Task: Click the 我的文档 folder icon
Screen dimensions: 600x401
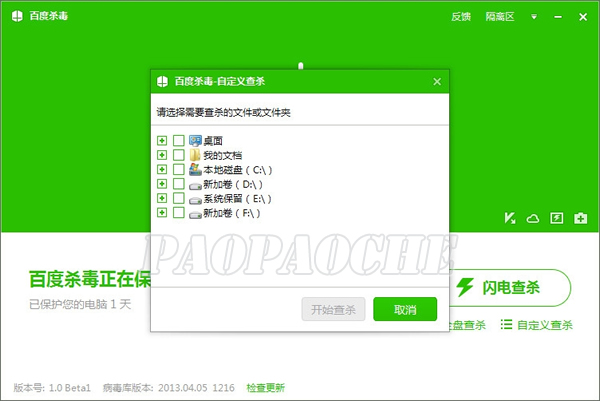Action: [195, 156]
